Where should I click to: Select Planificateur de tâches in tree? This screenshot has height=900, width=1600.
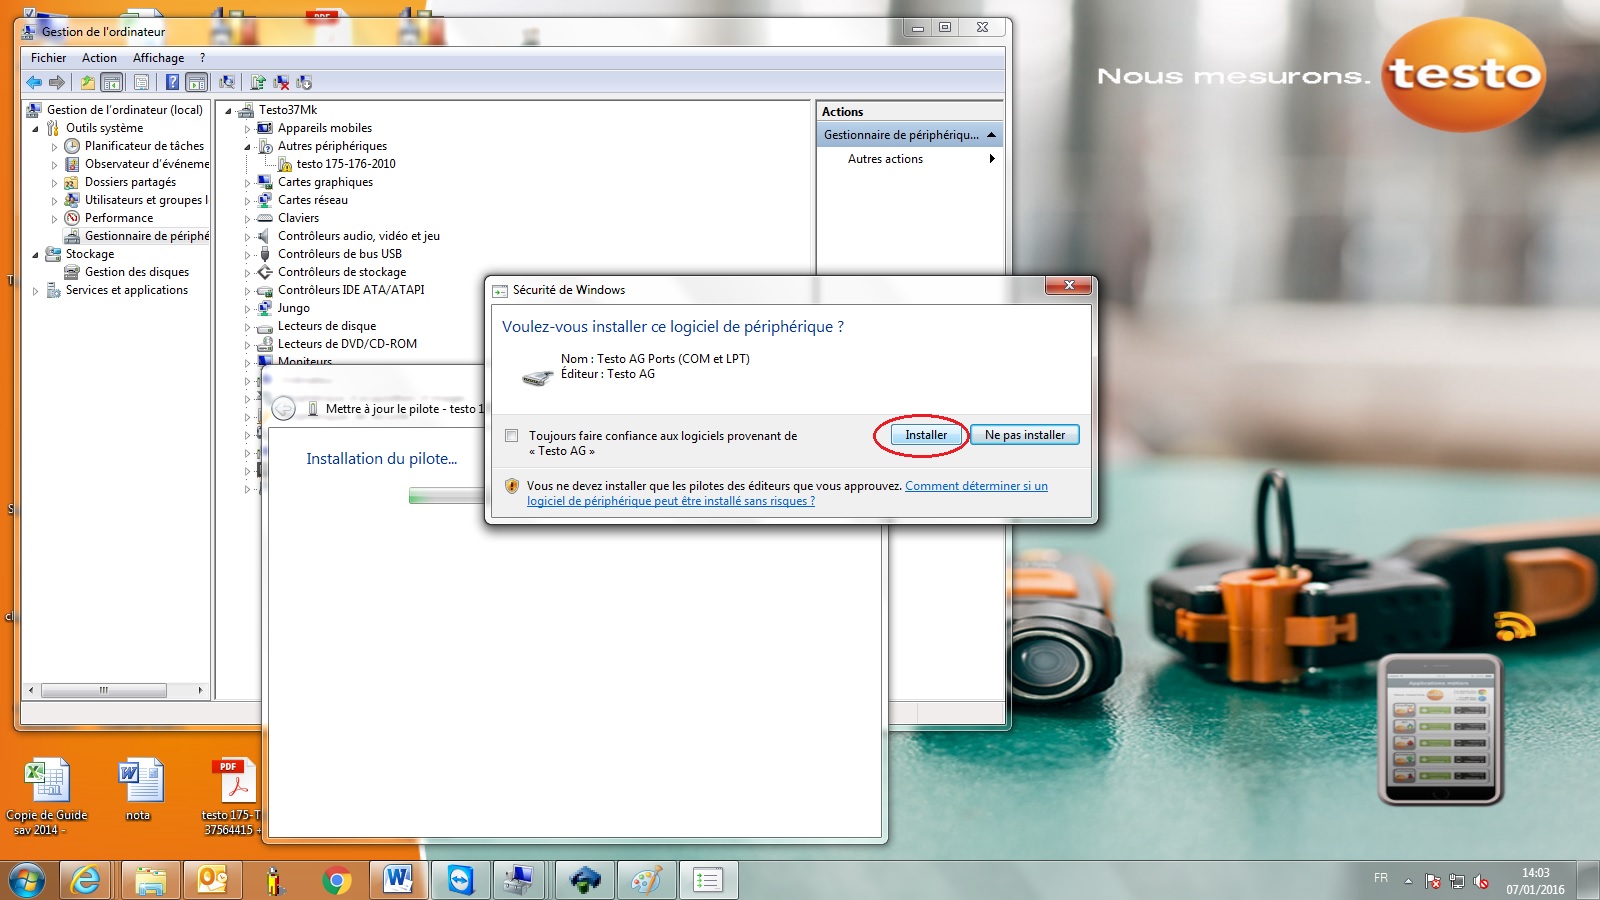tap(144, 146)
